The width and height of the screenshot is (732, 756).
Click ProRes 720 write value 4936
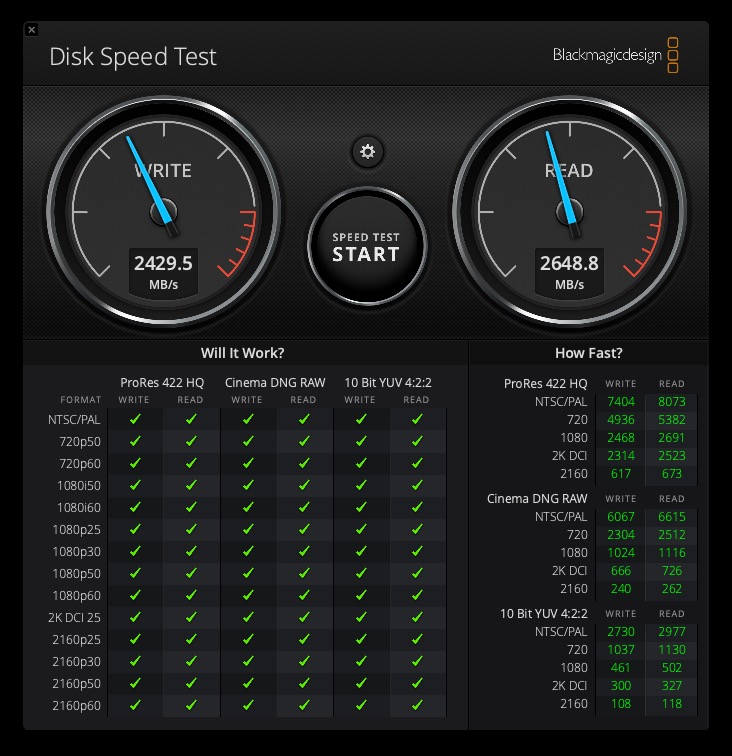(x=621, y=420)
